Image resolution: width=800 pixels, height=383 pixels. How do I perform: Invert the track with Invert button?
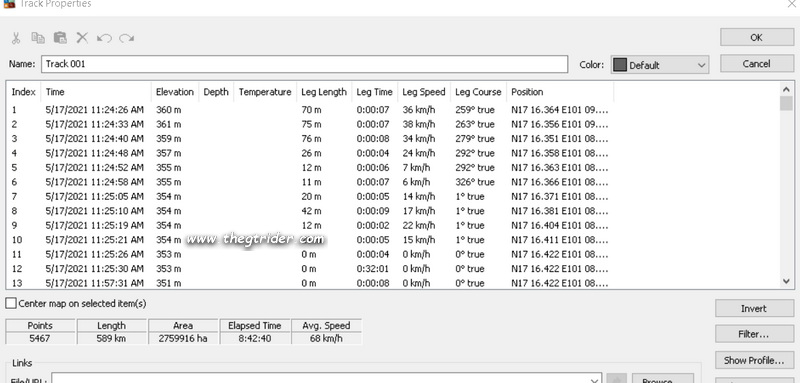(x=754, y=309)
